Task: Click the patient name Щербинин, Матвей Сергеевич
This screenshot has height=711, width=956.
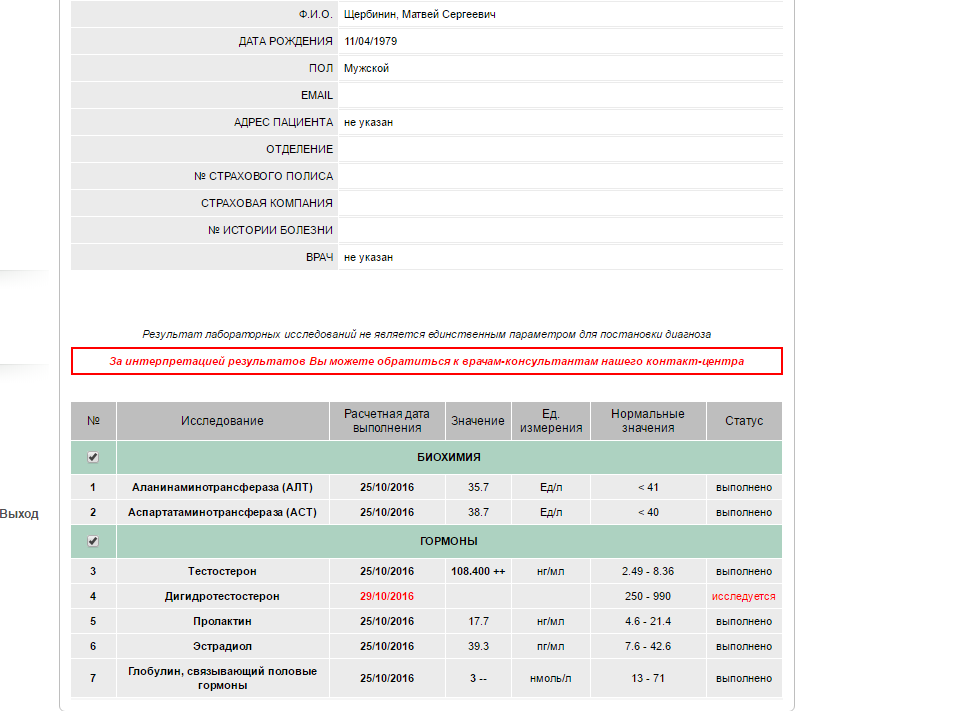Action: [420, 15]
